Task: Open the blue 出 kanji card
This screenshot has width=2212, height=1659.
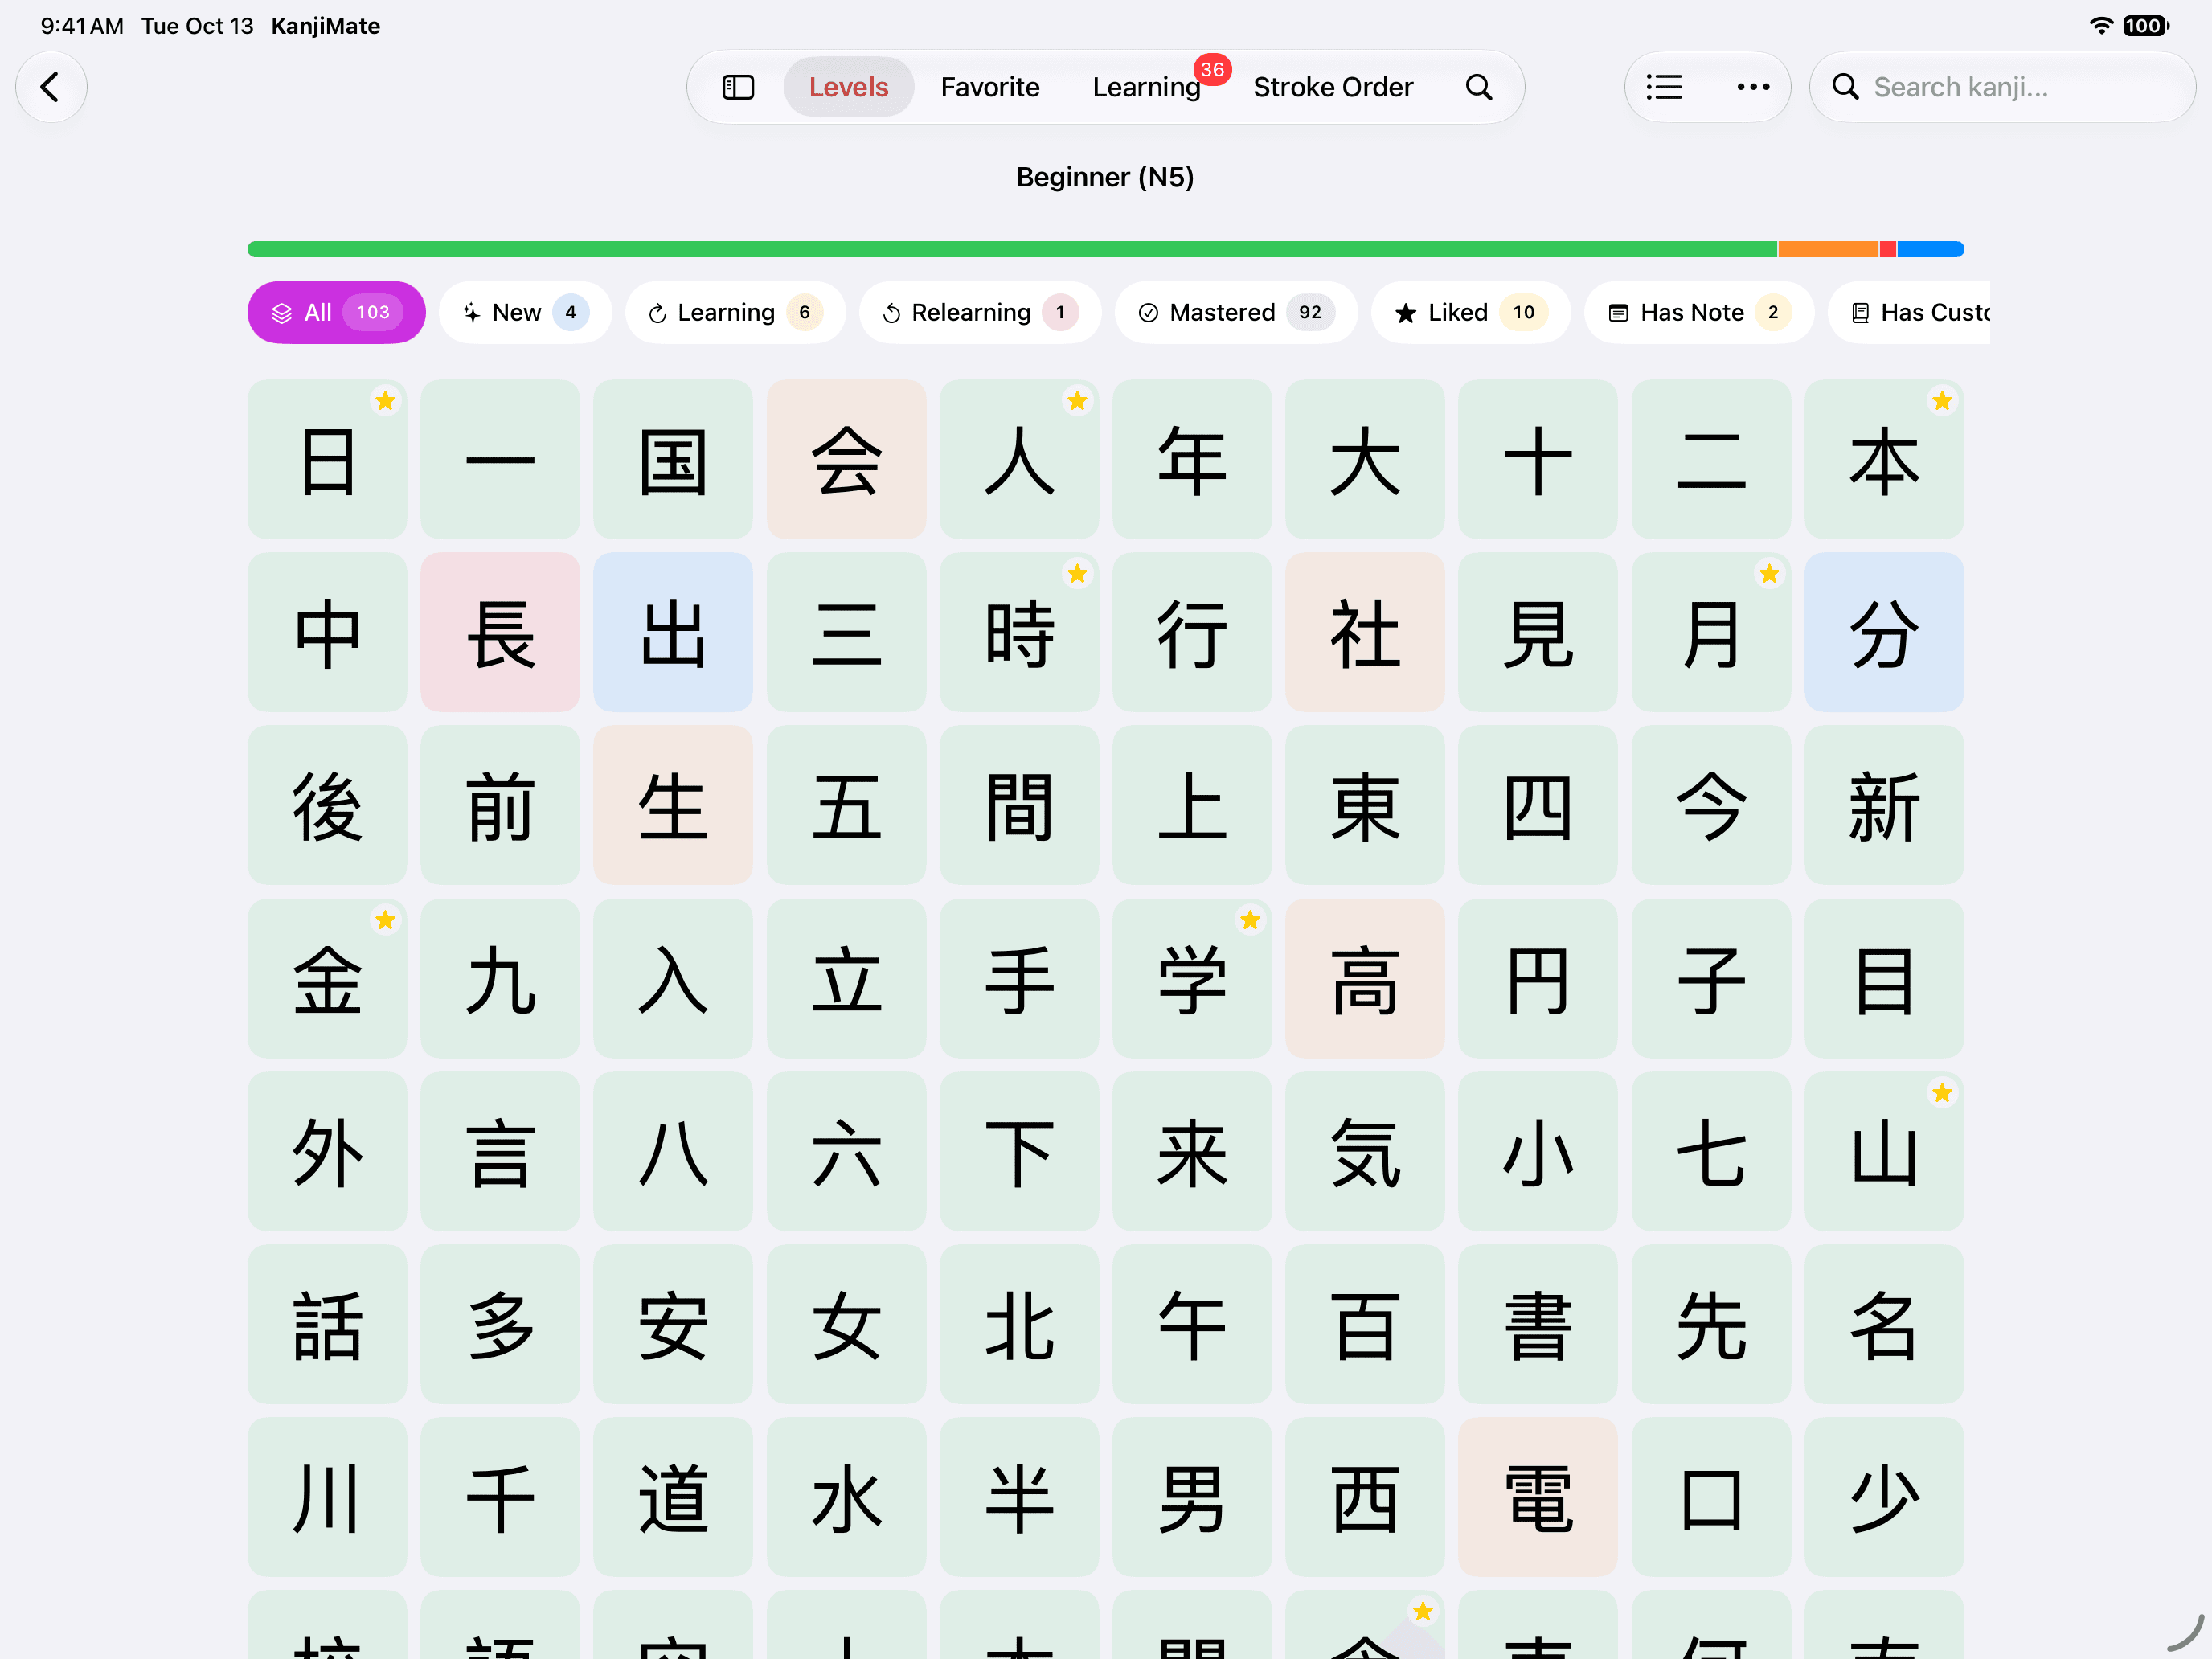Action: pos(673,632)
